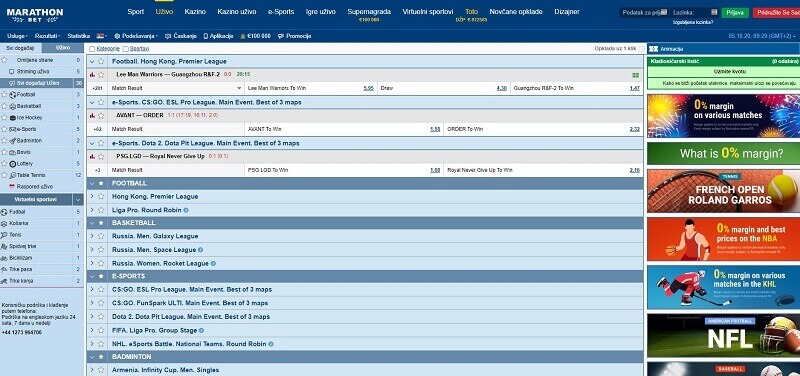Click the Basketball icon in the left sidebar
Screen dimensions: 800x376
tap(13, 106)
